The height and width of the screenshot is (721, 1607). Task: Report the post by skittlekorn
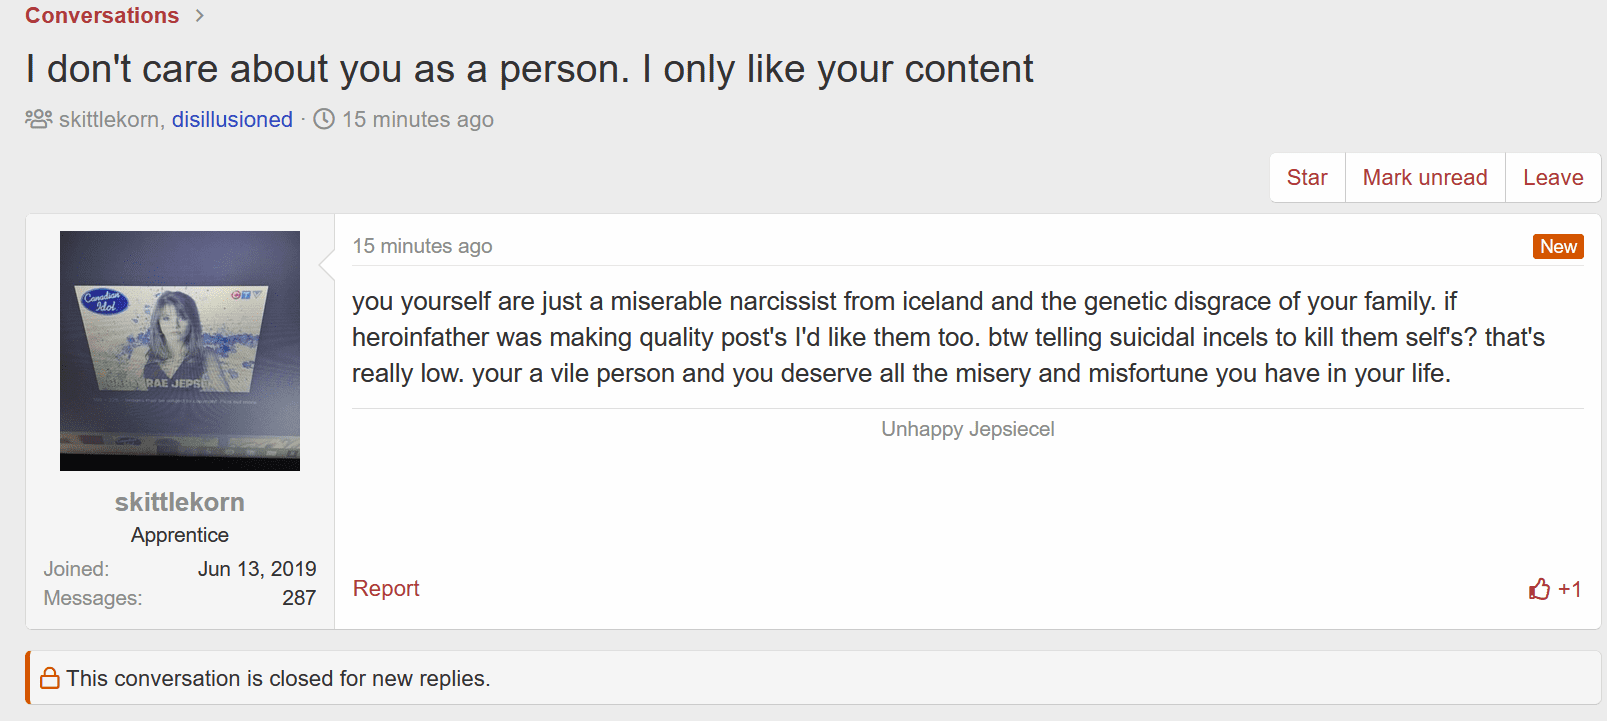(x=386, y=588)
